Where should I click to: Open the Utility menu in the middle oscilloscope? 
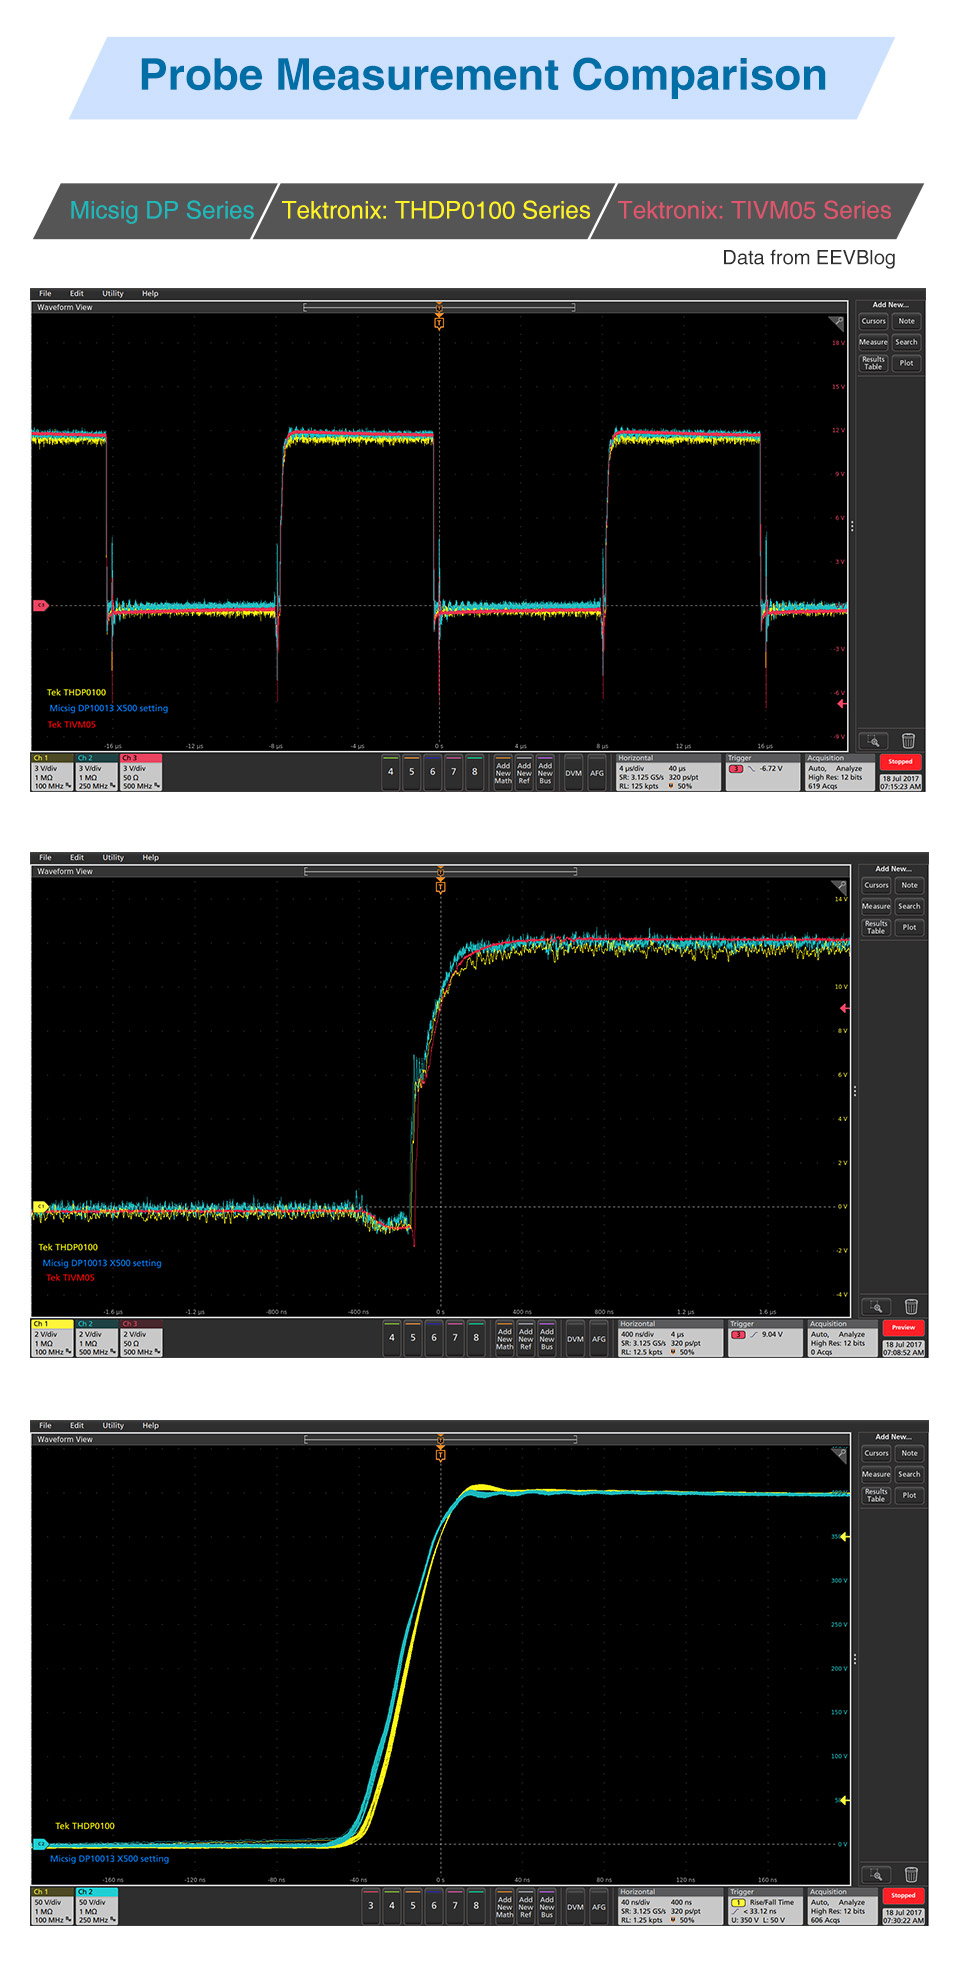click(x=113, y=858)
